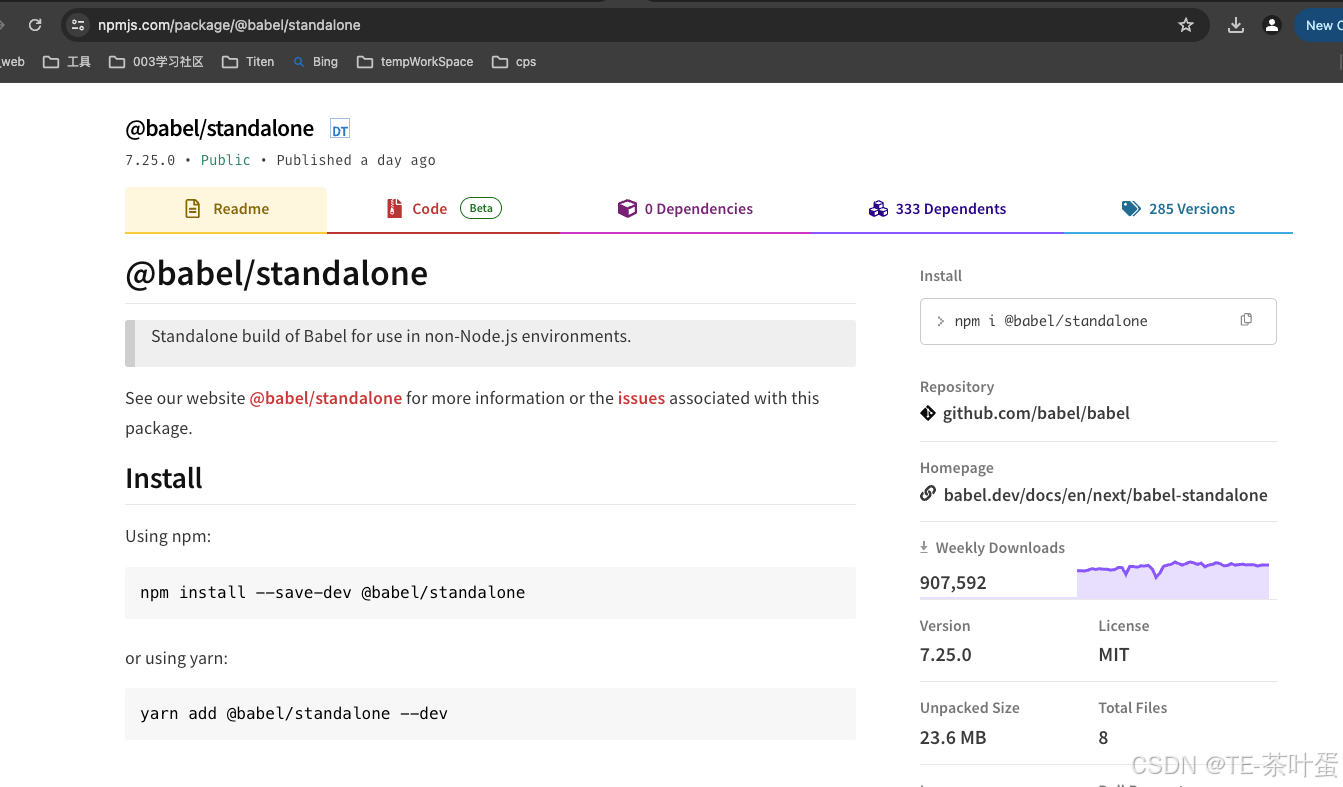Image resolution: width=1343 pixels, height=787 pixels.
Task: Click the homepage link chain icon
Action: (x=928, y=494)
